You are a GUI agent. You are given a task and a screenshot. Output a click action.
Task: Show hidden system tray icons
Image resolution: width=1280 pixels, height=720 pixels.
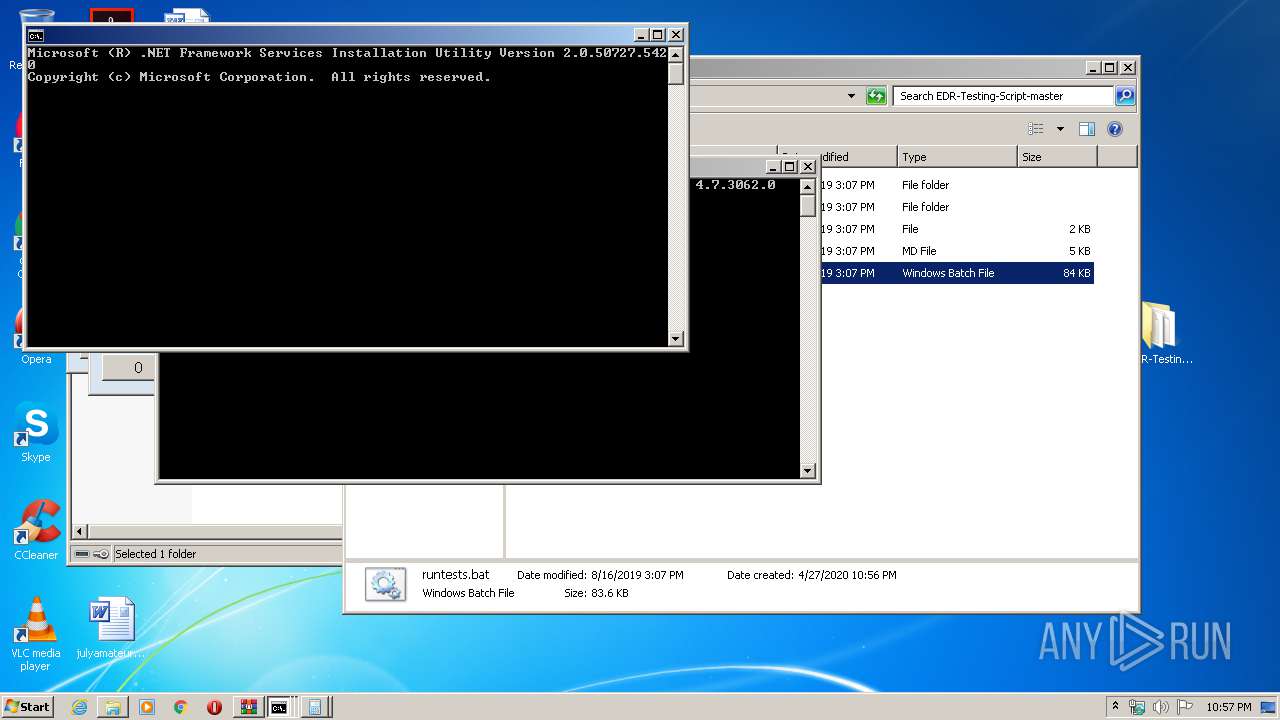coord(1115,707)
